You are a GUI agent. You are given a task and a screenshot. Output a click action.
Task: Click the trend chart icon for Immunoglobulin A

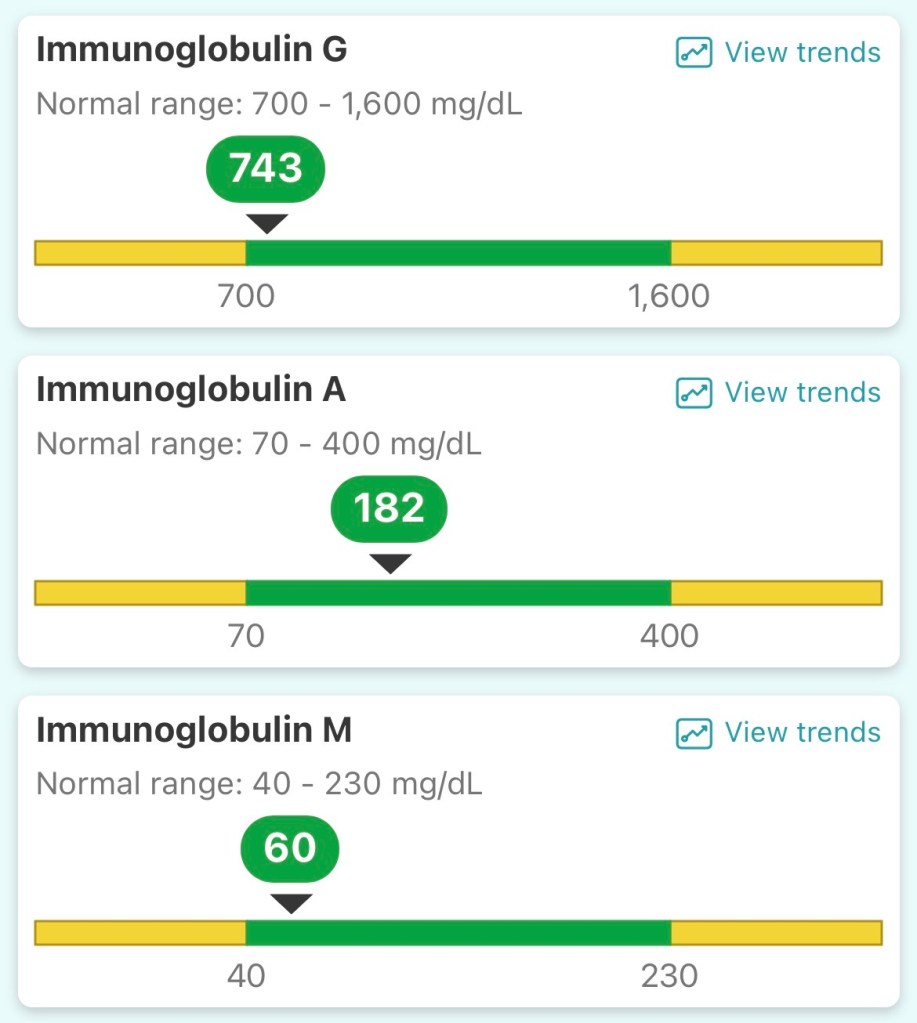pos(692,392)
